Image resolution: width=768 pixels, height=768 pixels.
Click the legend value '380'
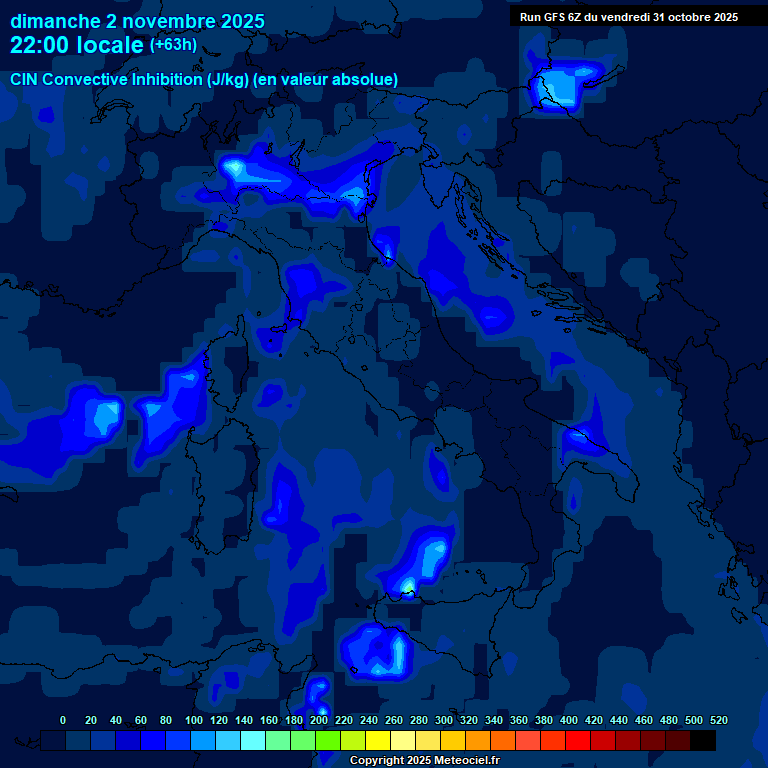[544, 720]
